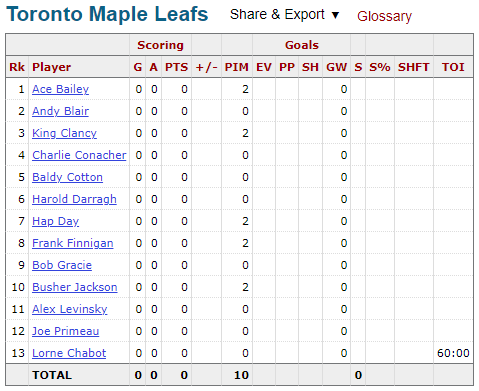Open Hap Day's player page
Viewport: 479px width, 391px height.
55,221
